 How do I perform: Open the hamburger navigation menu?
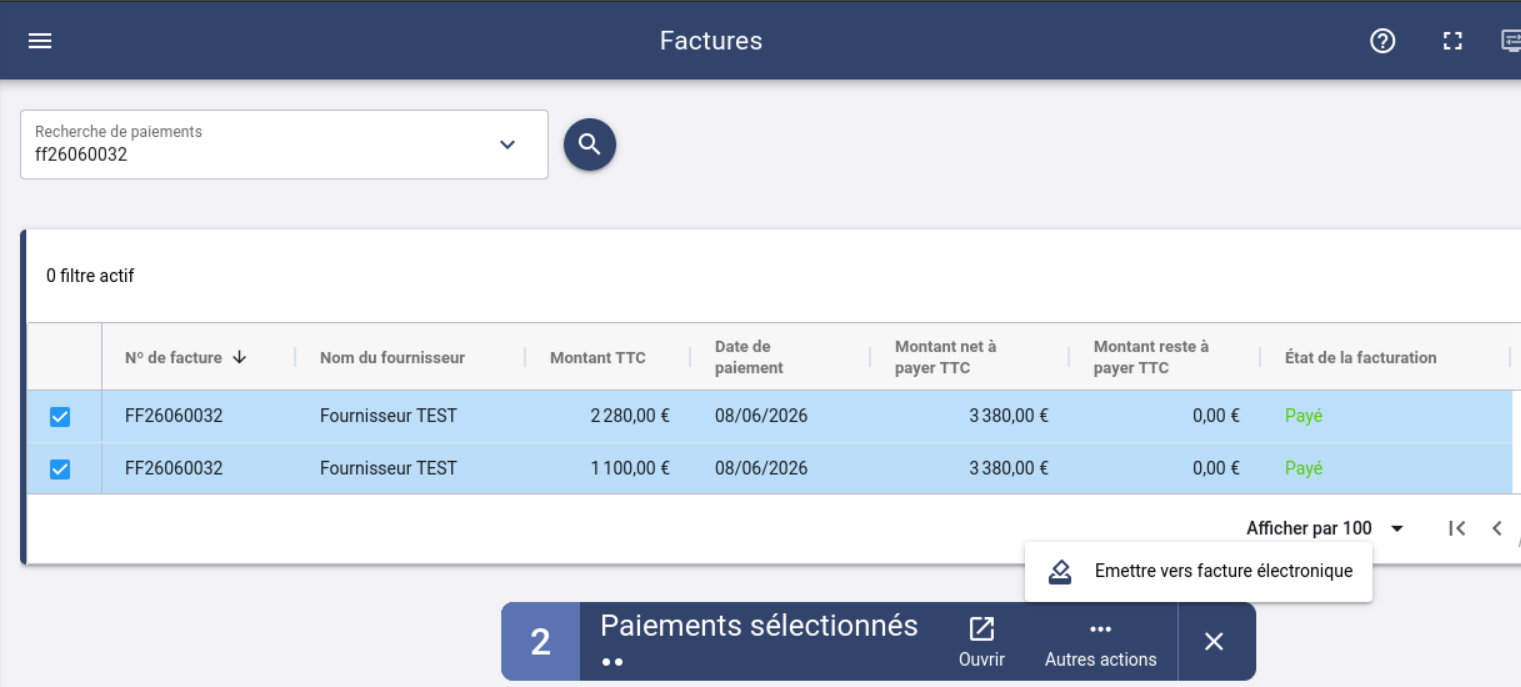click(x=40, y=41)
